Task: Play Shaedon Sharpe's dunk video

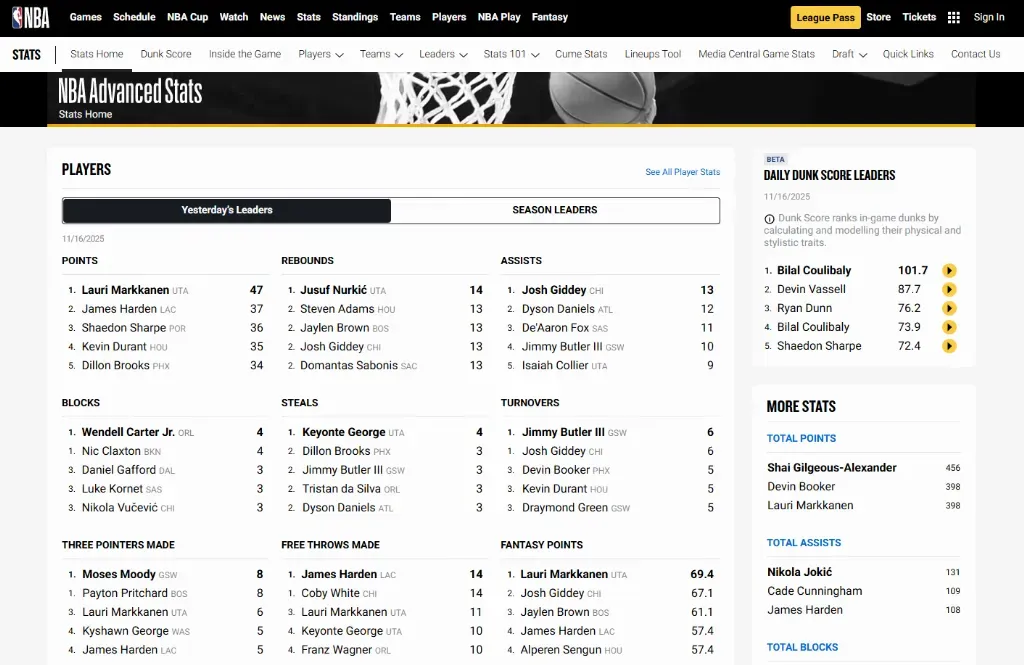Action: (x=948, y=346)
